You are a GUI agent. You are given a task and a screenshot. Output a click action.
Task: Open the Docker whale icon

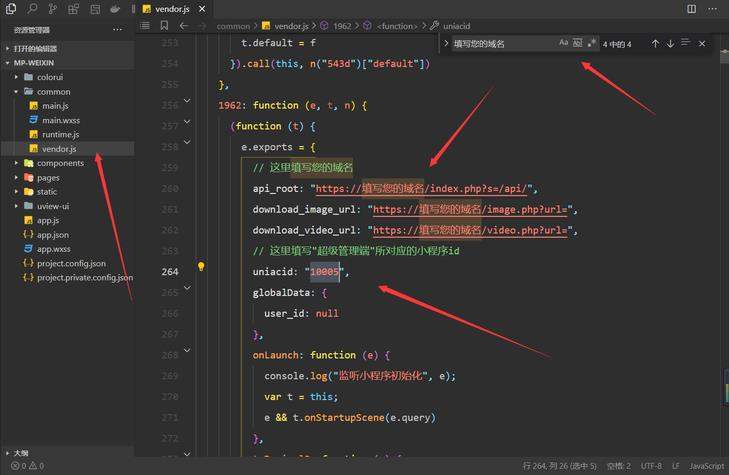pos(115,9)
